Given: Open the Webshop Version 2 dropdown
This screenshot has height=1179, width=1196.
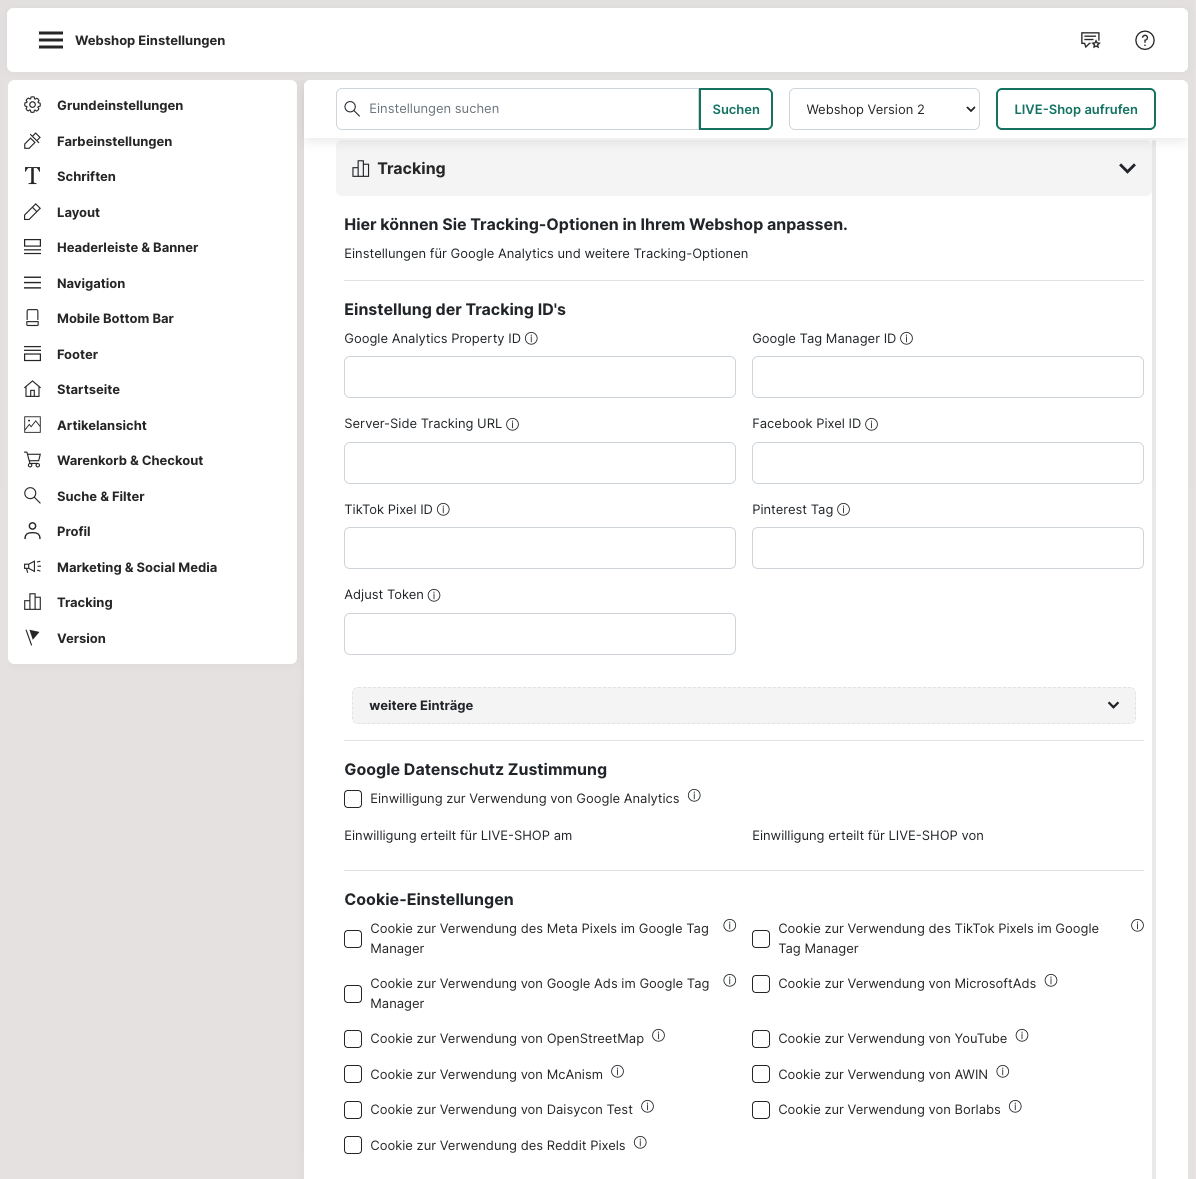Looking at the screenshot, I should click(884, 109).
